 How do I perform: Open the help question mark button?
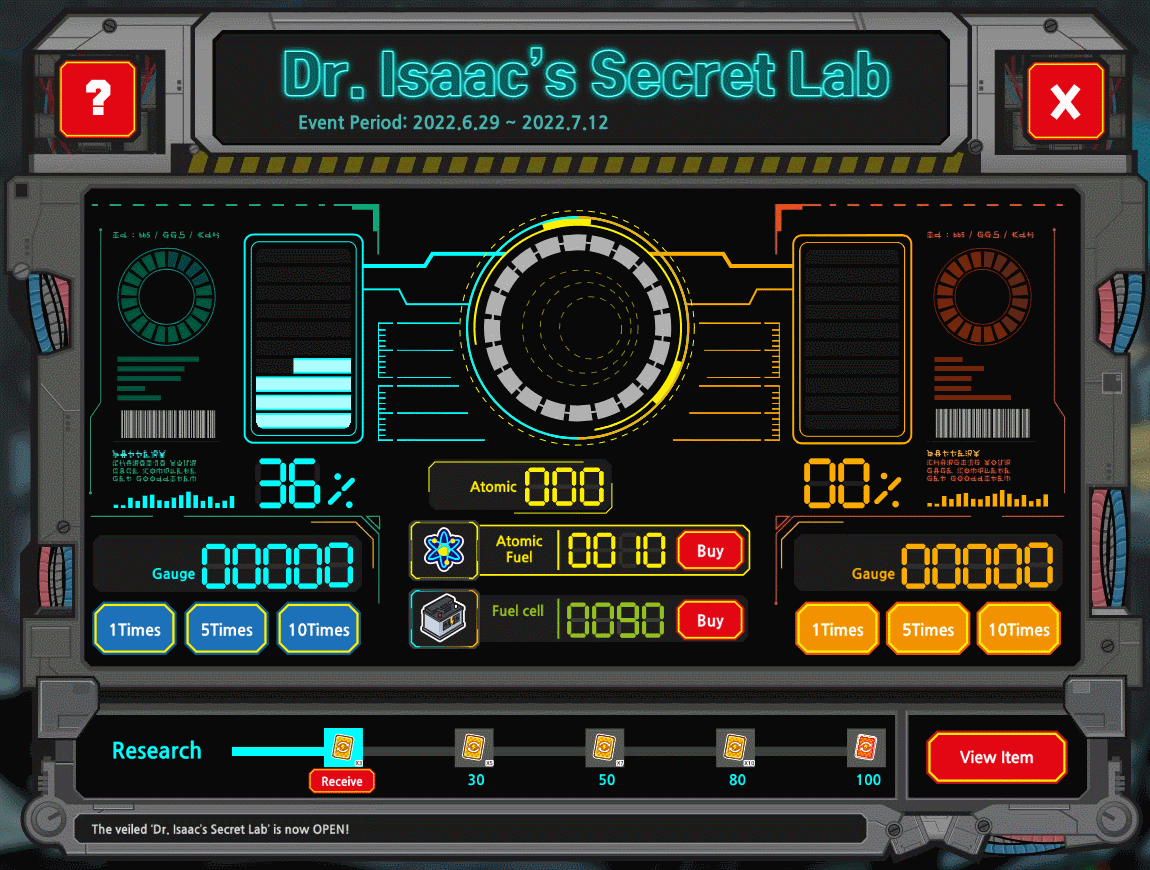tap(97, 99)
